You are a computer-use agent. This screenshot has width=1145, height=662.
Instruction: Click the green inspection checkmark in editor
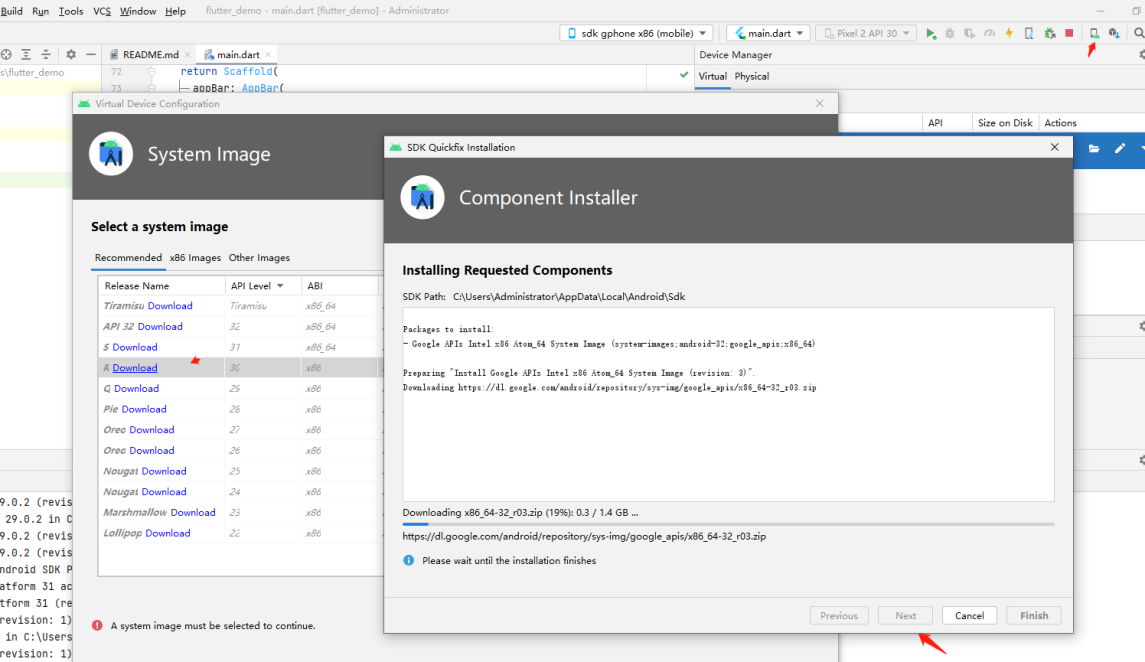click(x=683, y=74)
